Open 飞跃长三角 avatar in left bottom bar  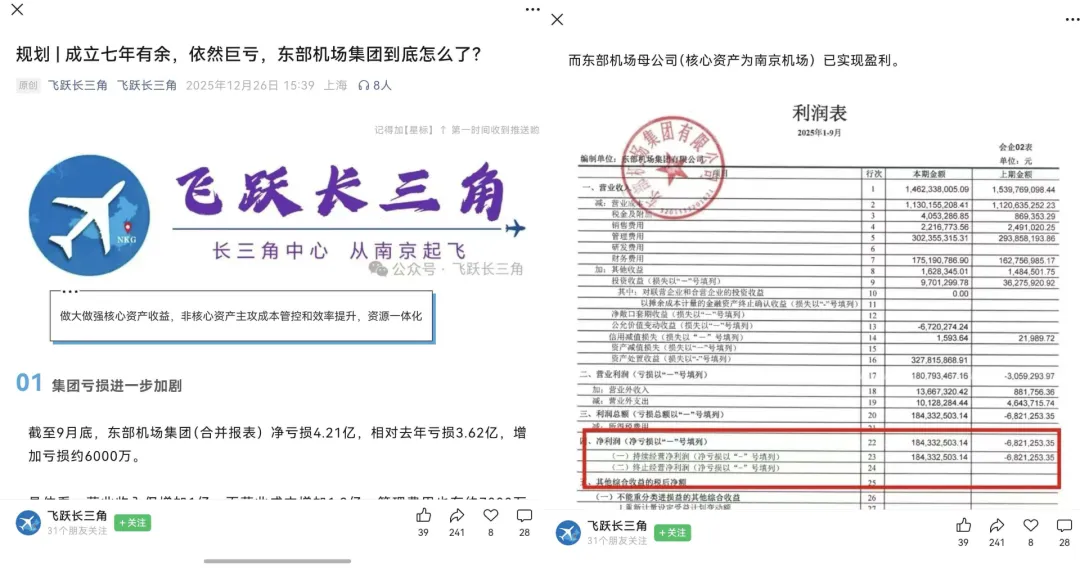(x=28, y=523)
